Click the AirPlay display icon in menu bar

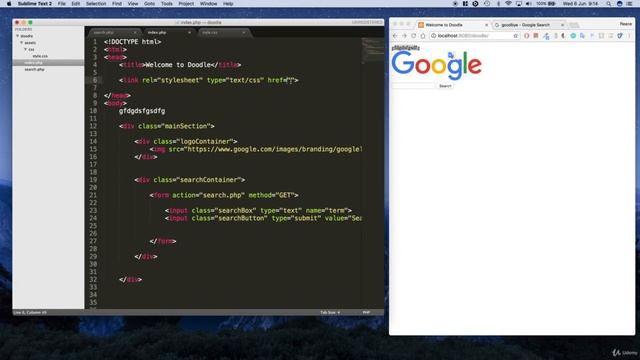tap(518, 4)
